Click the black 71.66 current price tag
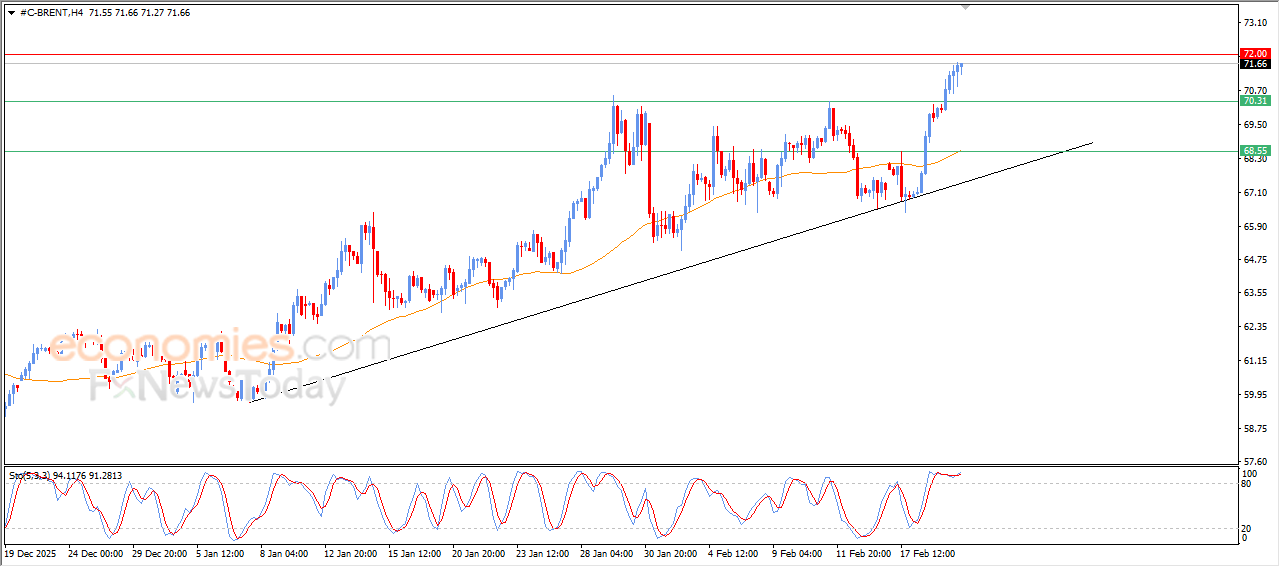This screenshot has height=567, width=1280. (1254, 64)
